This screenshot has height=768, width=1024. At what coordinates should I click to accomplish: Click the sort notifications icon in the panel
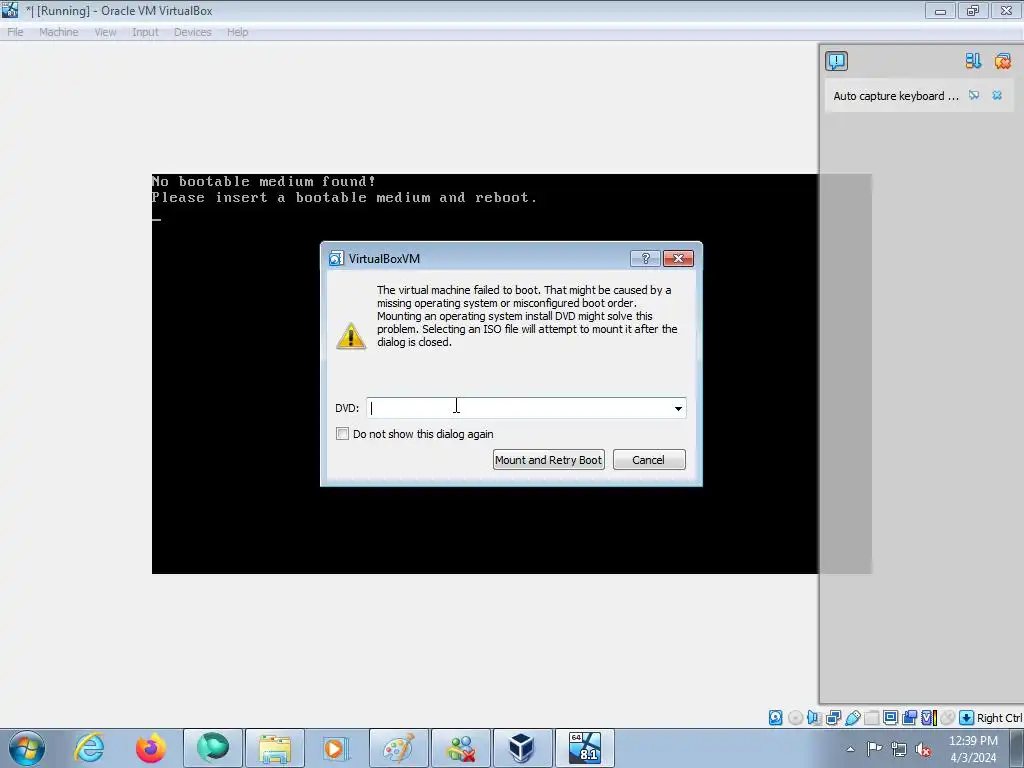(x=973, y=61)
